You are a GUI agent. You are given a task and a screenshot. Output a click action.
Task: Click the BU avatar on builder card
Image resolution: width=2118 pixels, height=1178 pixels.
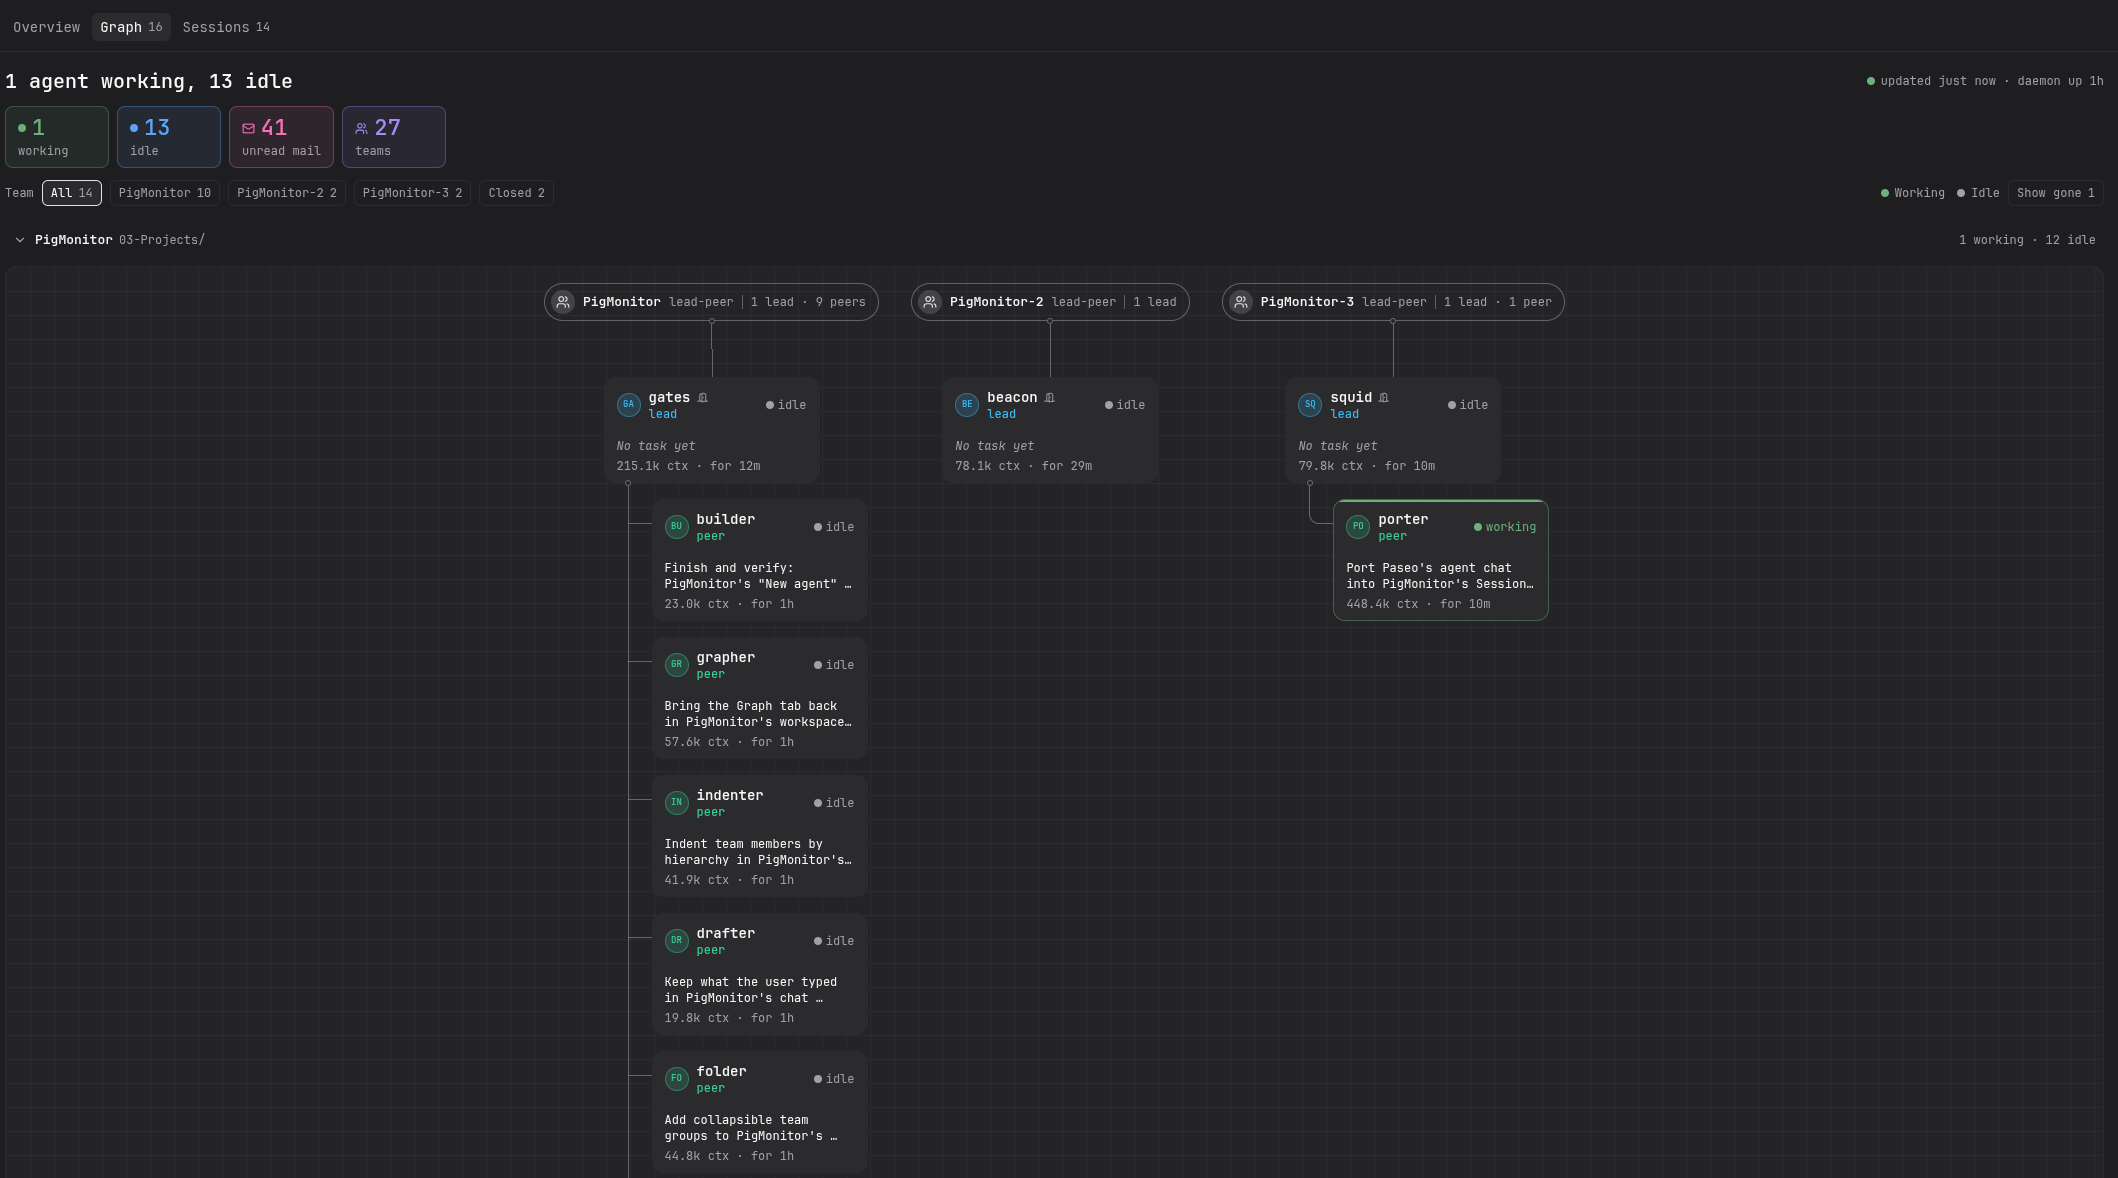pos(677,527)
